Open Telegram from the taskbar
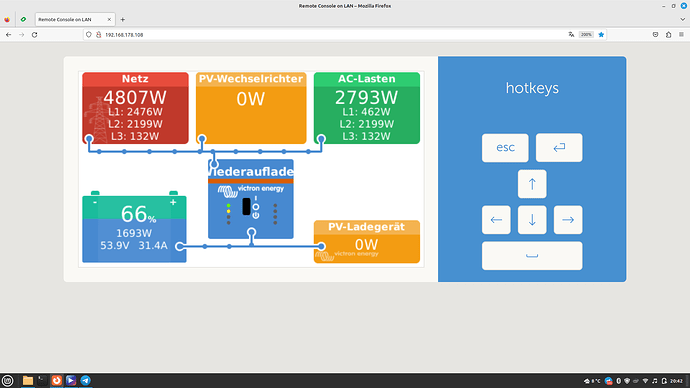The width and height of the screenshot is (690, 388). (x=85, y=381)
